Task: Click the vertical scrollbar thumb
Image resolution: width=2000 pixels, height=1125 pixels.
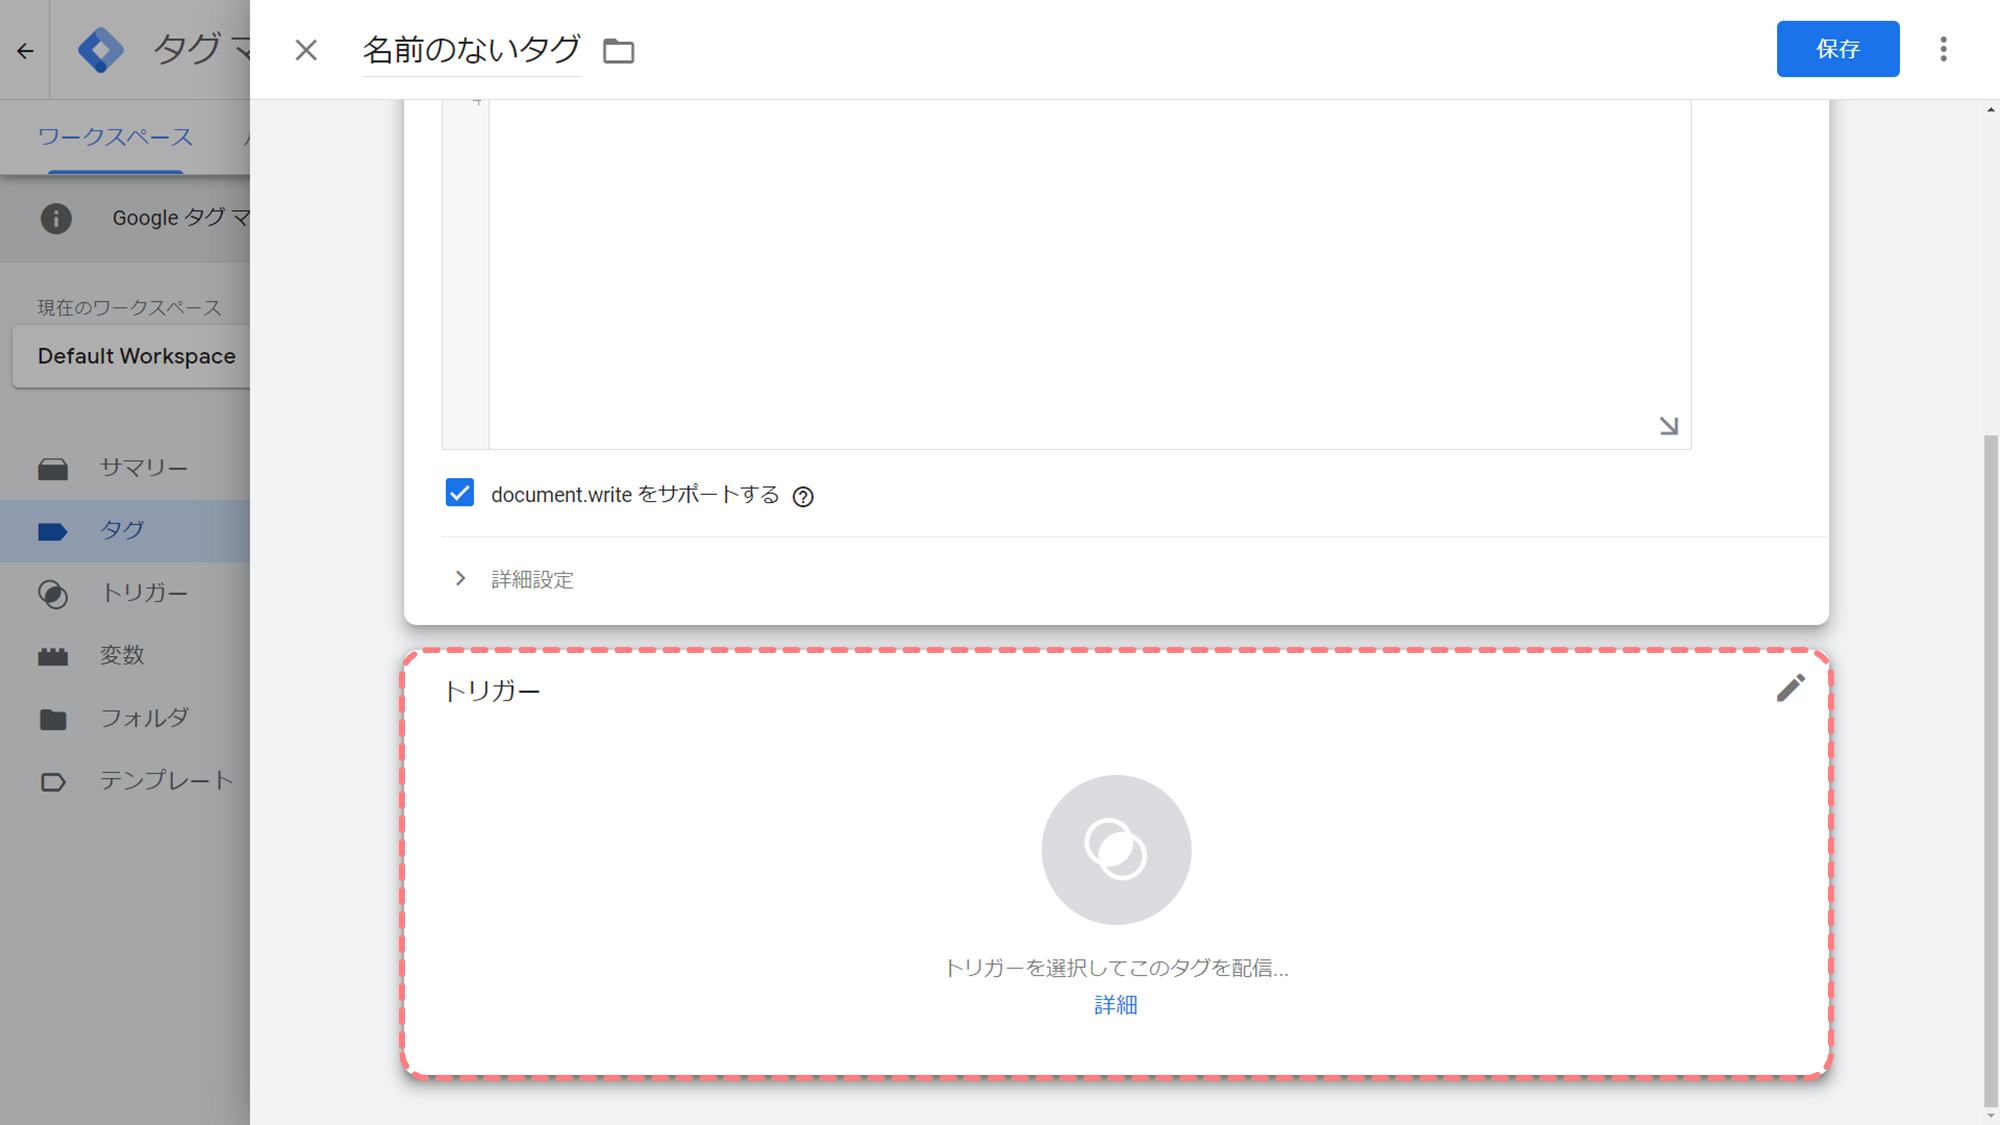Action: pos(1991,770)
